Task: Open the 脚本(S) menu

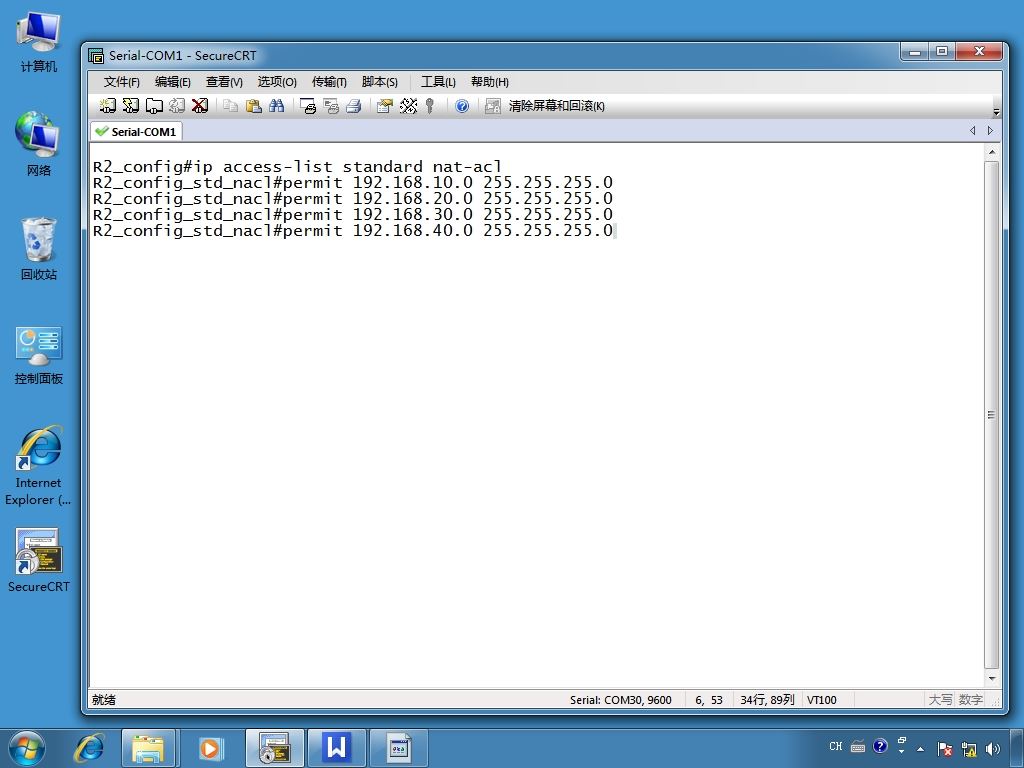Action: point(379,82)
